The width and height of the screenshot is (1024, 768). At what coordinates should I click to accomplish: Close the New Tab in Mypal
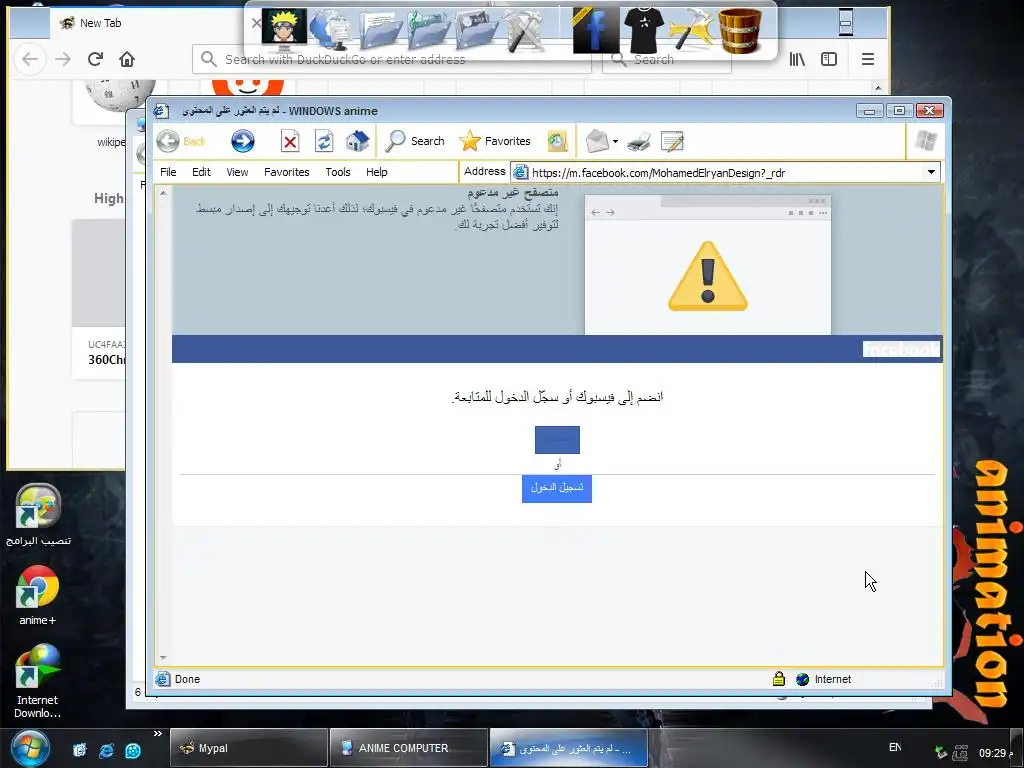(x=256, y=23)
